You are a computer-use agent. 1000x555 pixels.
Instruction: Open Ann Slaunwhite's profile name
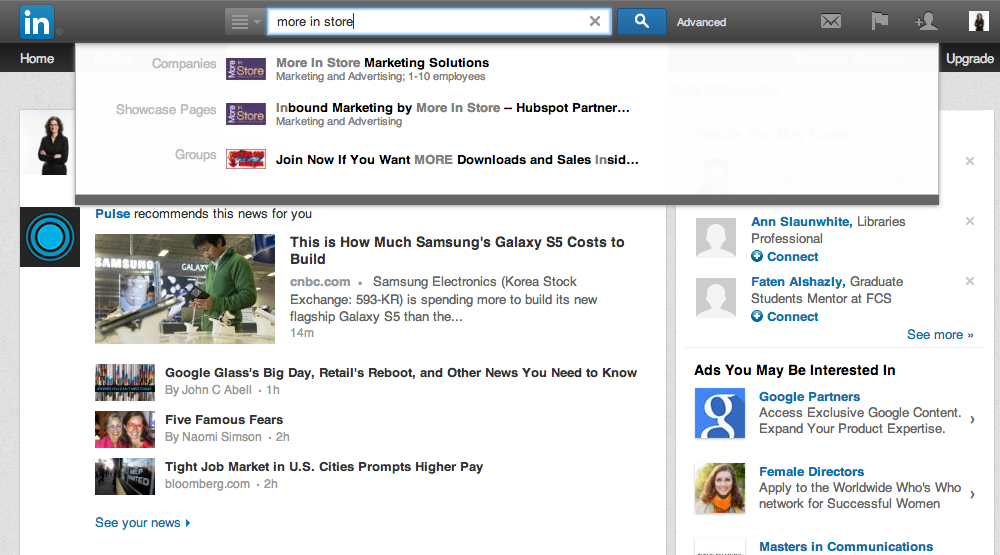[x=801, y=221]
